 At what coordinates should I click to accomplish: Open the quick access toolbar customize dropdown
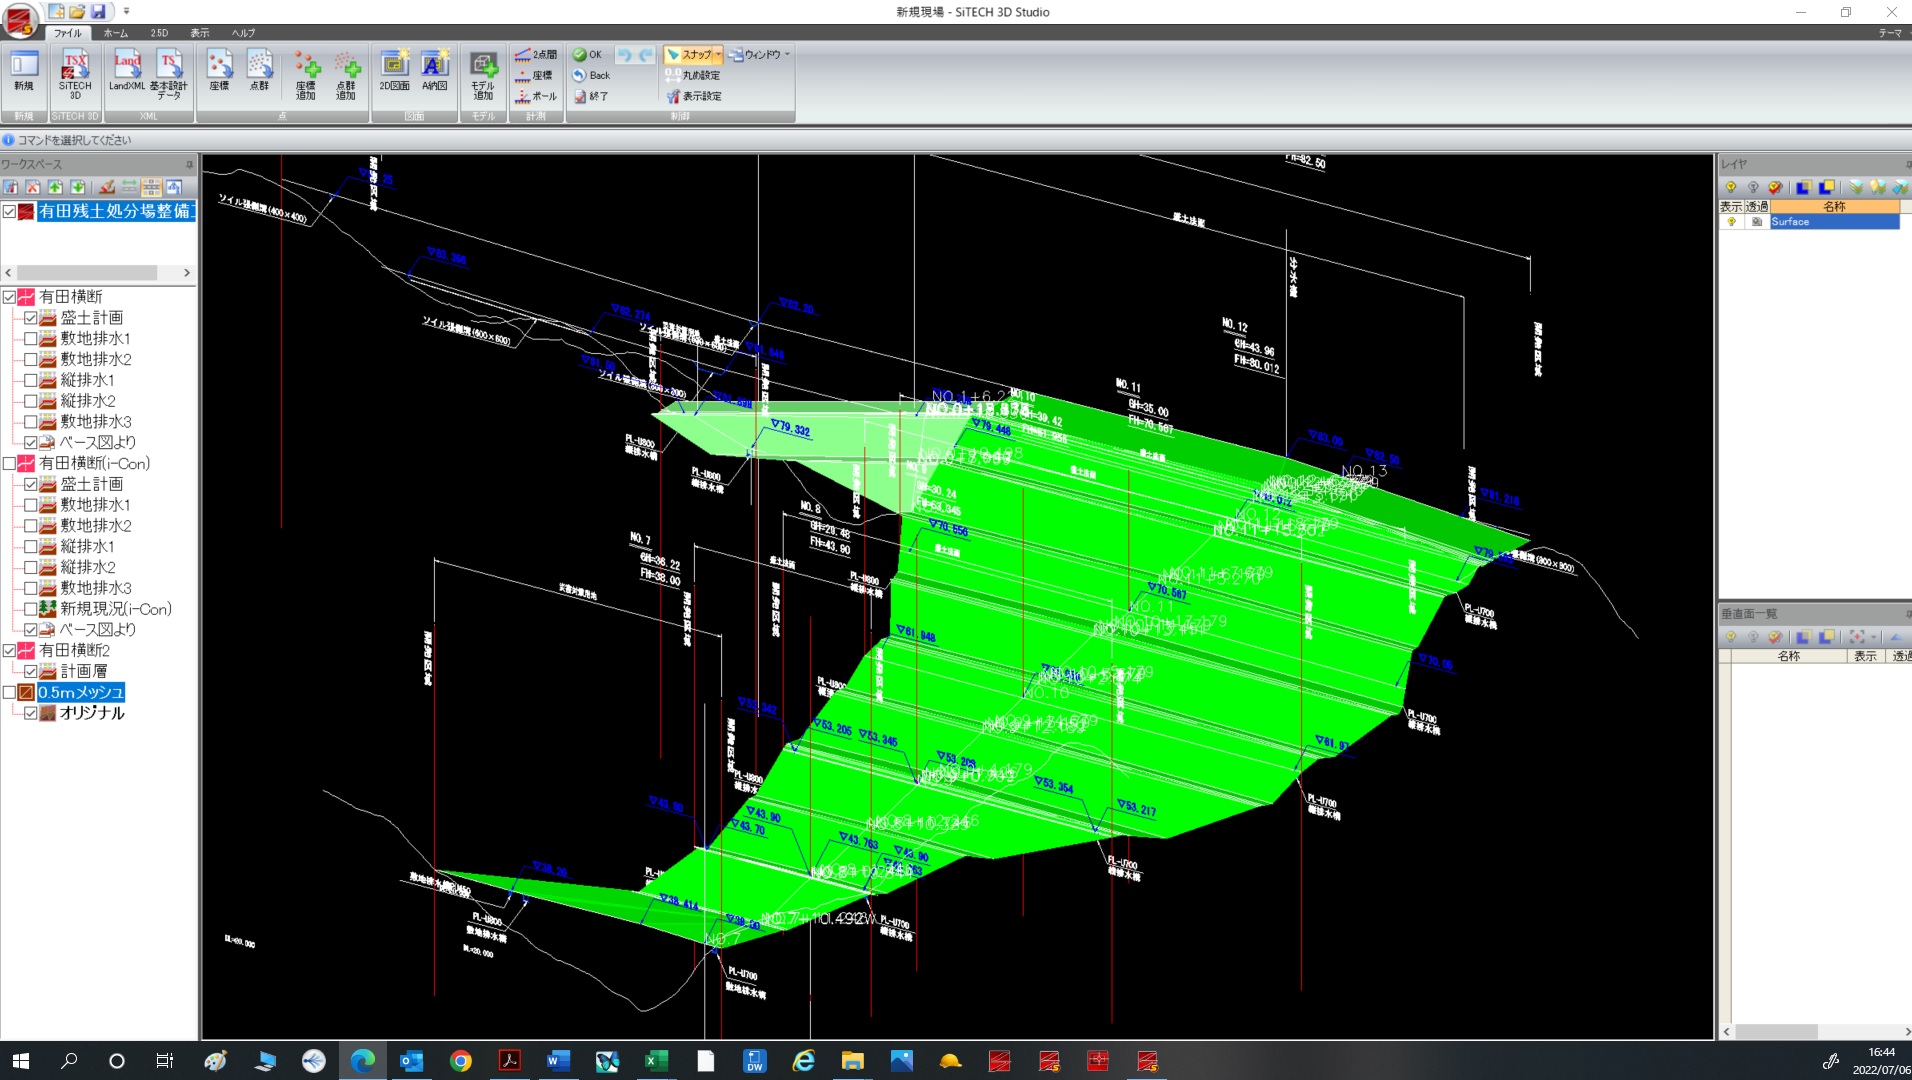click(126, 11)
